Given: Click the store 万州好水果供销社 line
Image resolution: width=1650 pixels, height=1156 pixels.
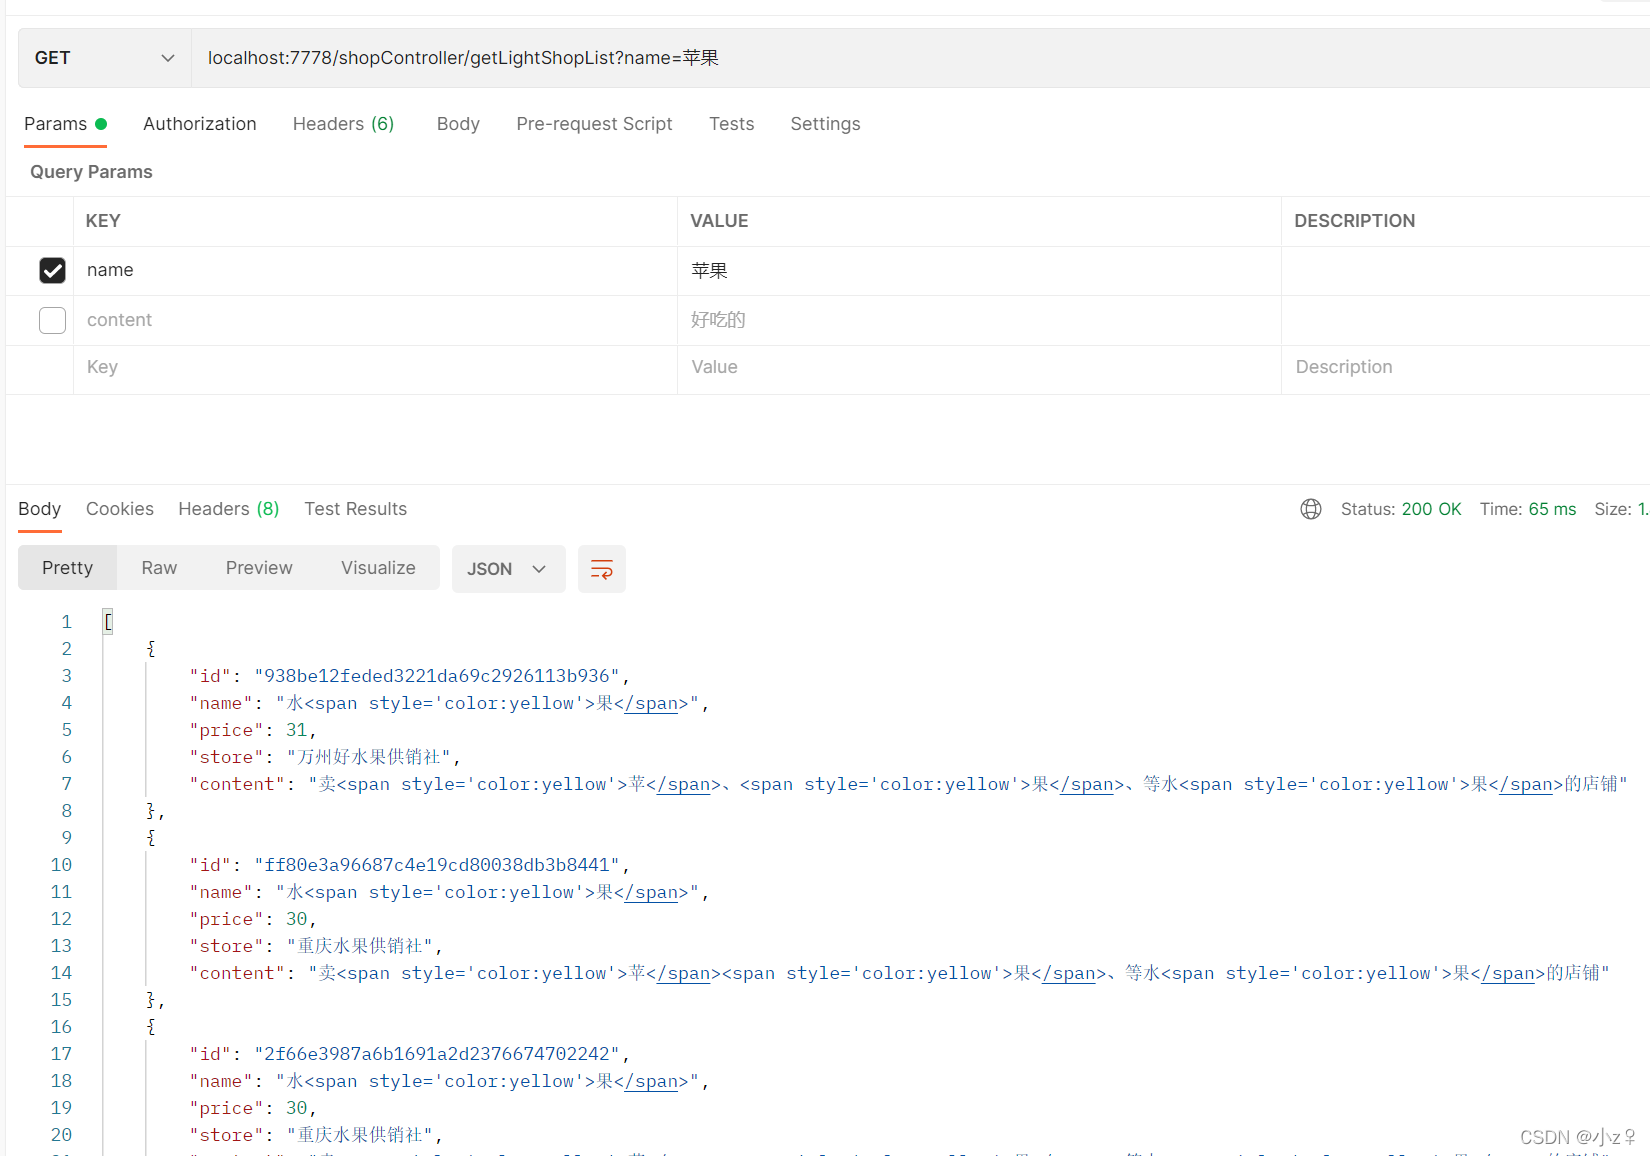Looking at the screenshot, I should (x=325, y=757).
